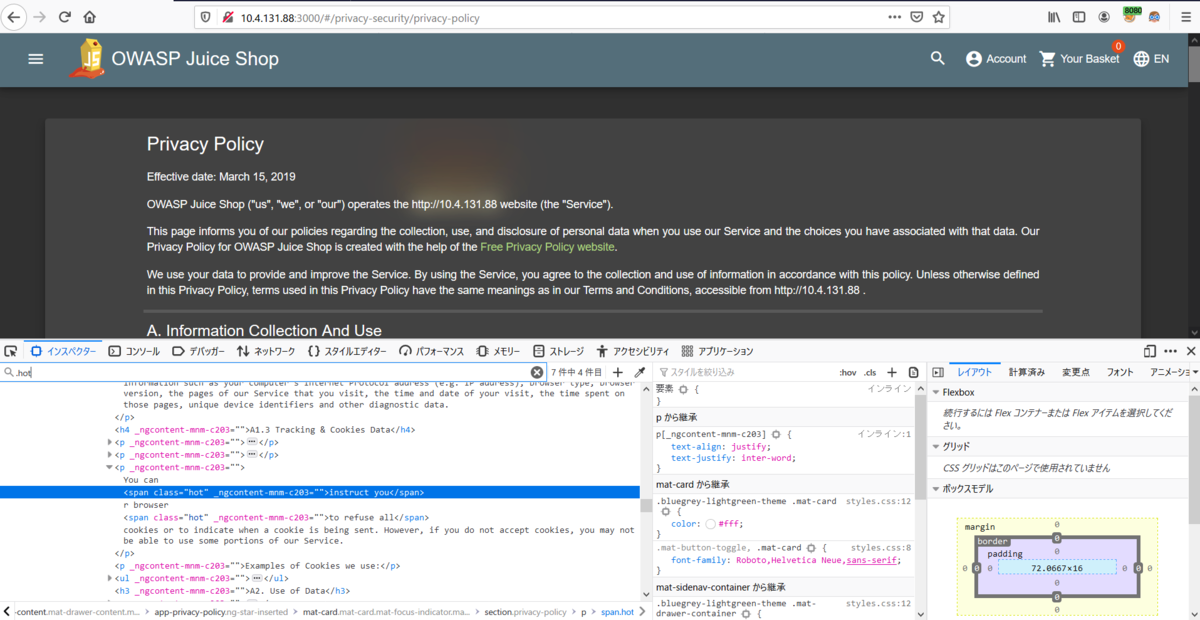Click the print media simulation toggle icon
The width and height of the screenshot is (1200, 620).
[913, 372]
